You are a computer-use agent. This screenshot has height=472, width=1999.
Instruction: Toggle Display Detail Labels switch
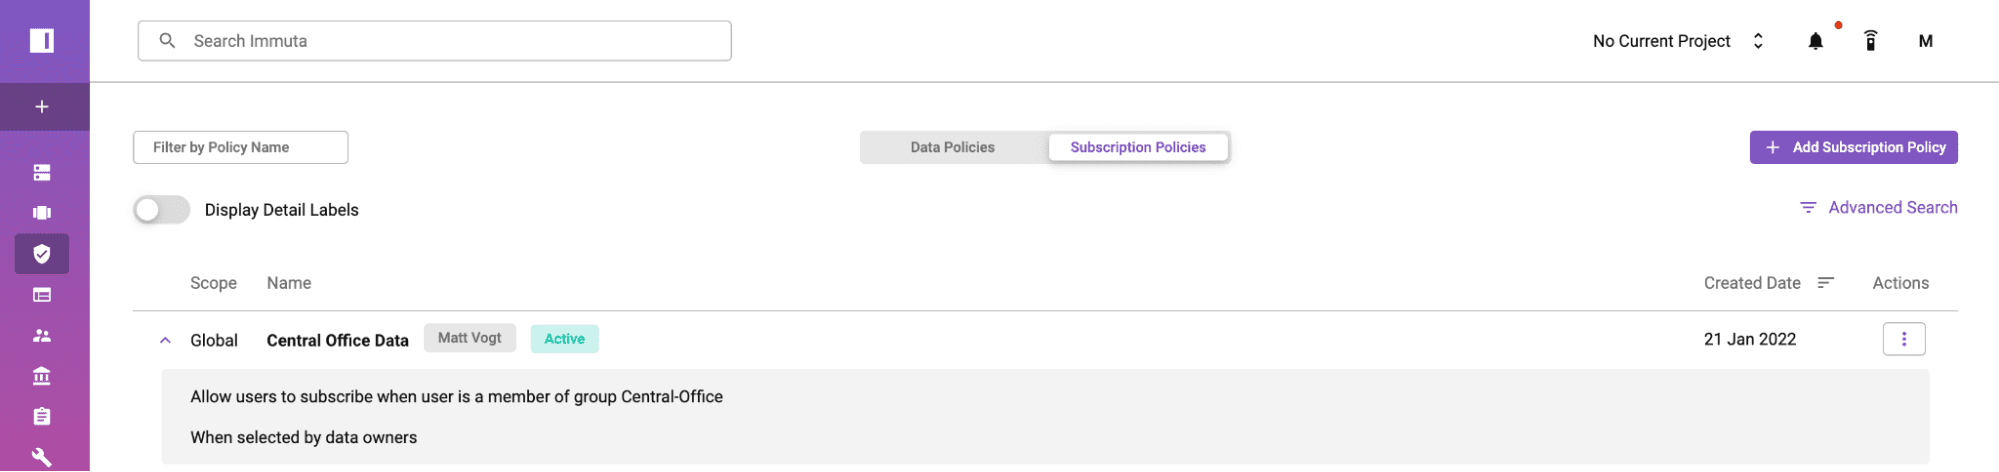point(161,210)
